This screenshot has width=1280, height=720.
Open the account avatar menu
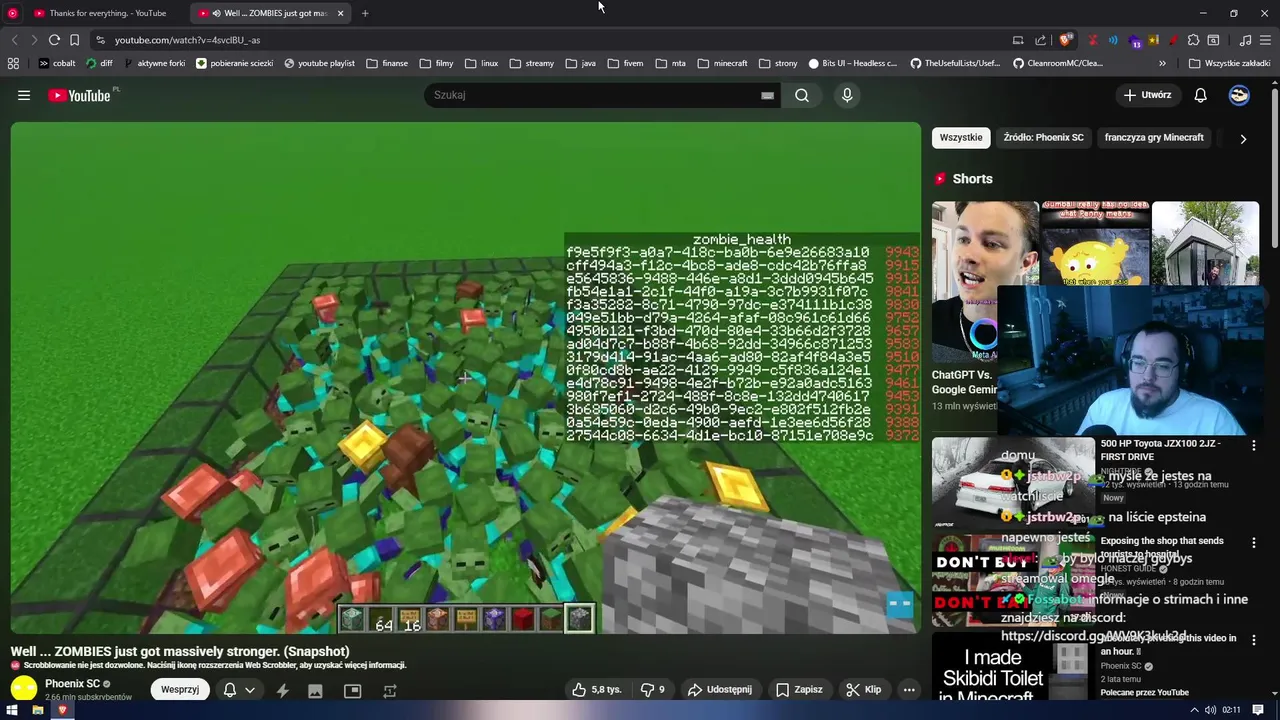pyautogui.click(x=1239, y=95)
